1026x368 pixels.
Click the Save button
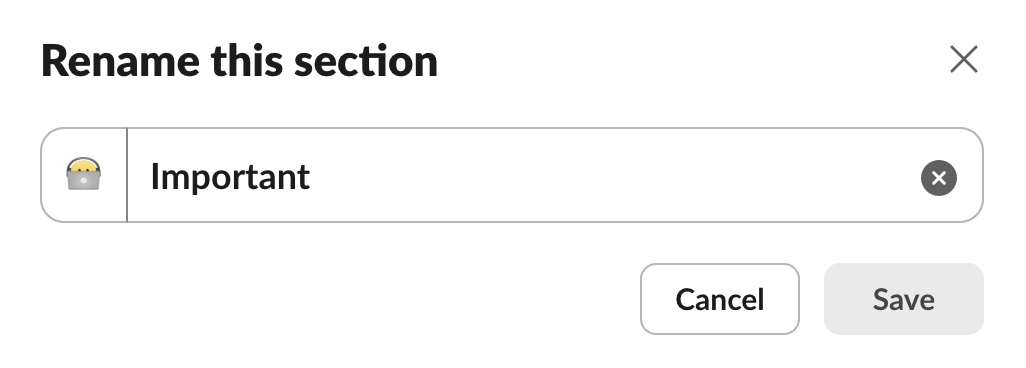point(903,299)
